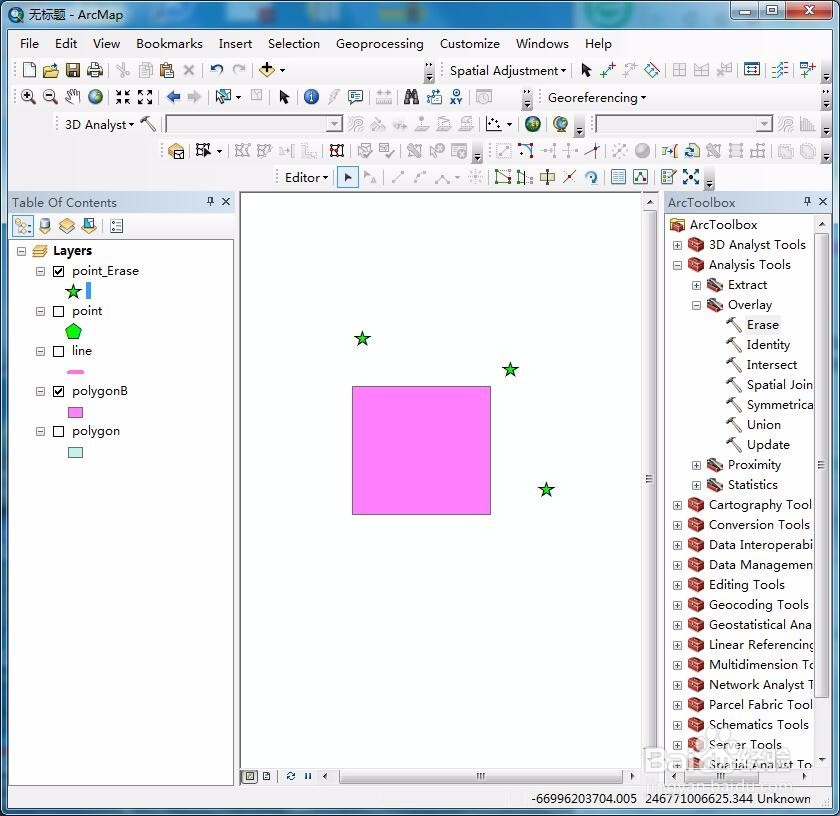Open the Editor dropdown menu
The height and width of the screenshot is (816, 840).
coord(306,177)
